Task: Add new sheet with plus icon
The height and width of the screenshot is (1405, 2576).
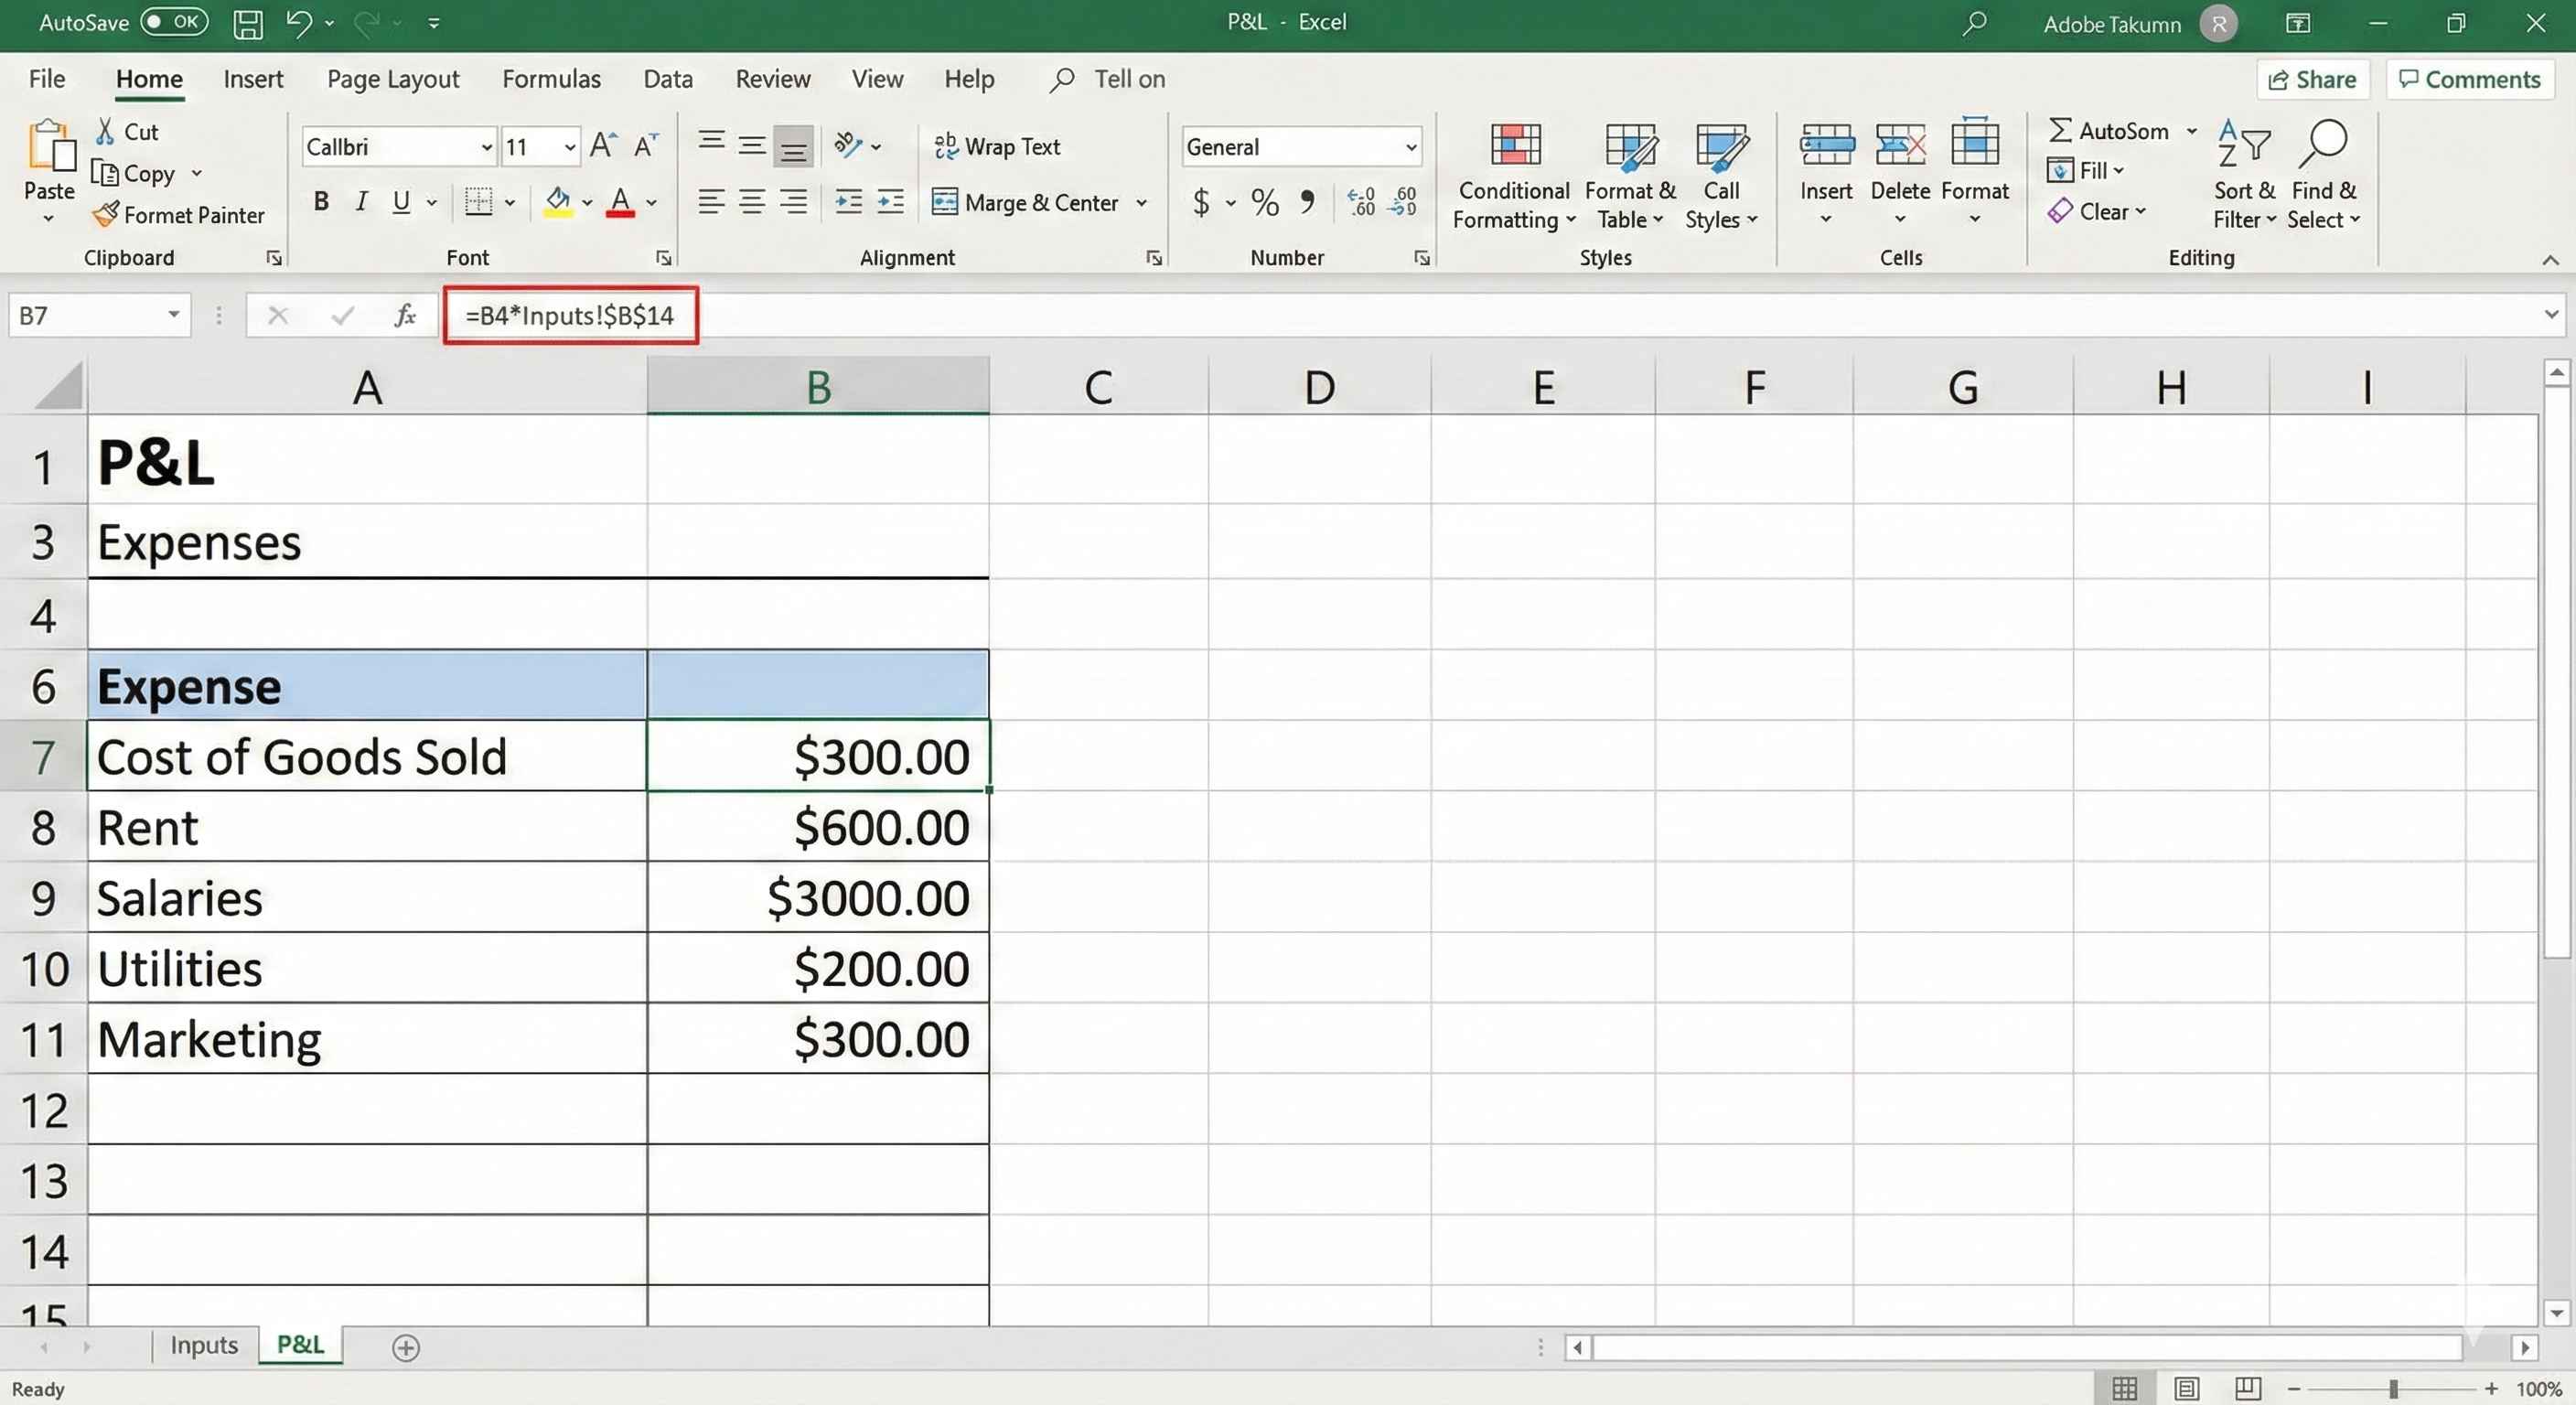Action: click(405, 1347)
